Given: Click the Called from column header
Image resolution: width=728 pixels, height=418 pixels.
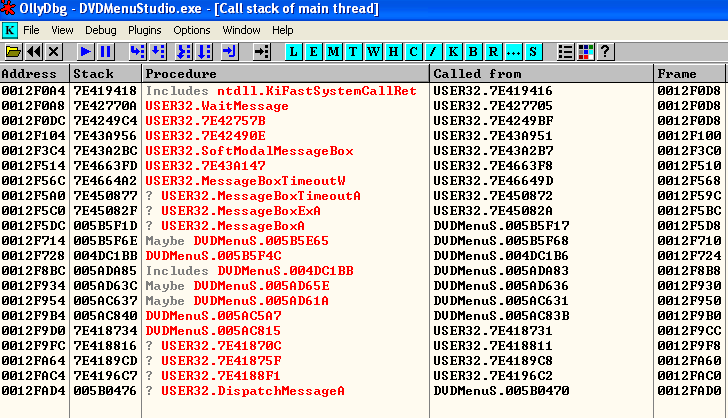Looking at the screenshot, I should tap(541, 74).
